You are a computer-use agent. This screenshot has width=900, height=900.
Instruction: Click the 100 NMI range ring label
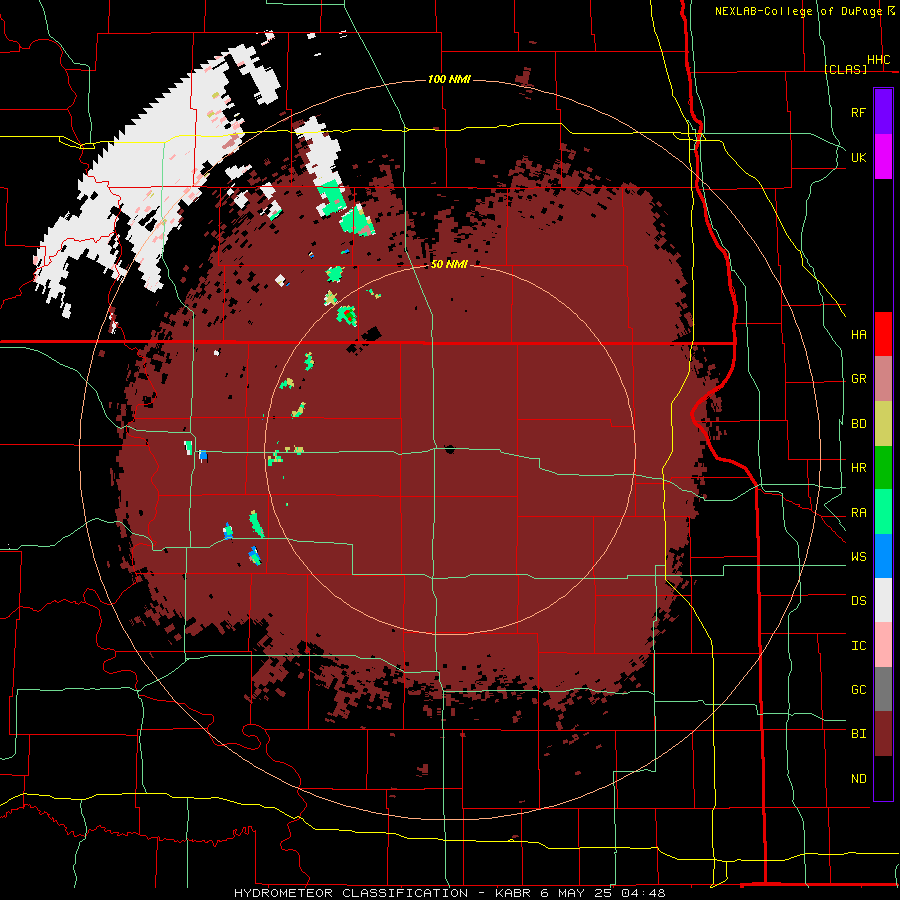[449, 79]
